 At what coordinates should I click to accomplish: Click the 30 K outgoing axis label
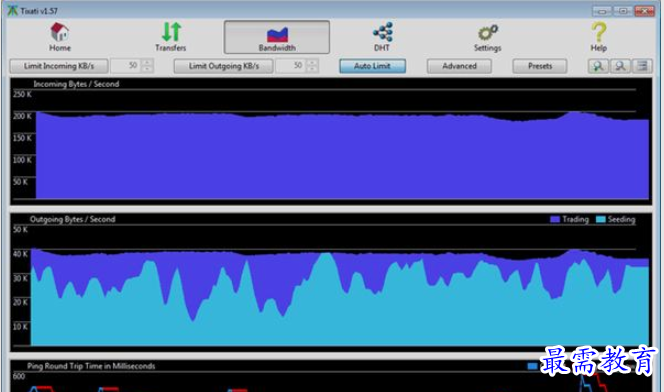[20, 278]
